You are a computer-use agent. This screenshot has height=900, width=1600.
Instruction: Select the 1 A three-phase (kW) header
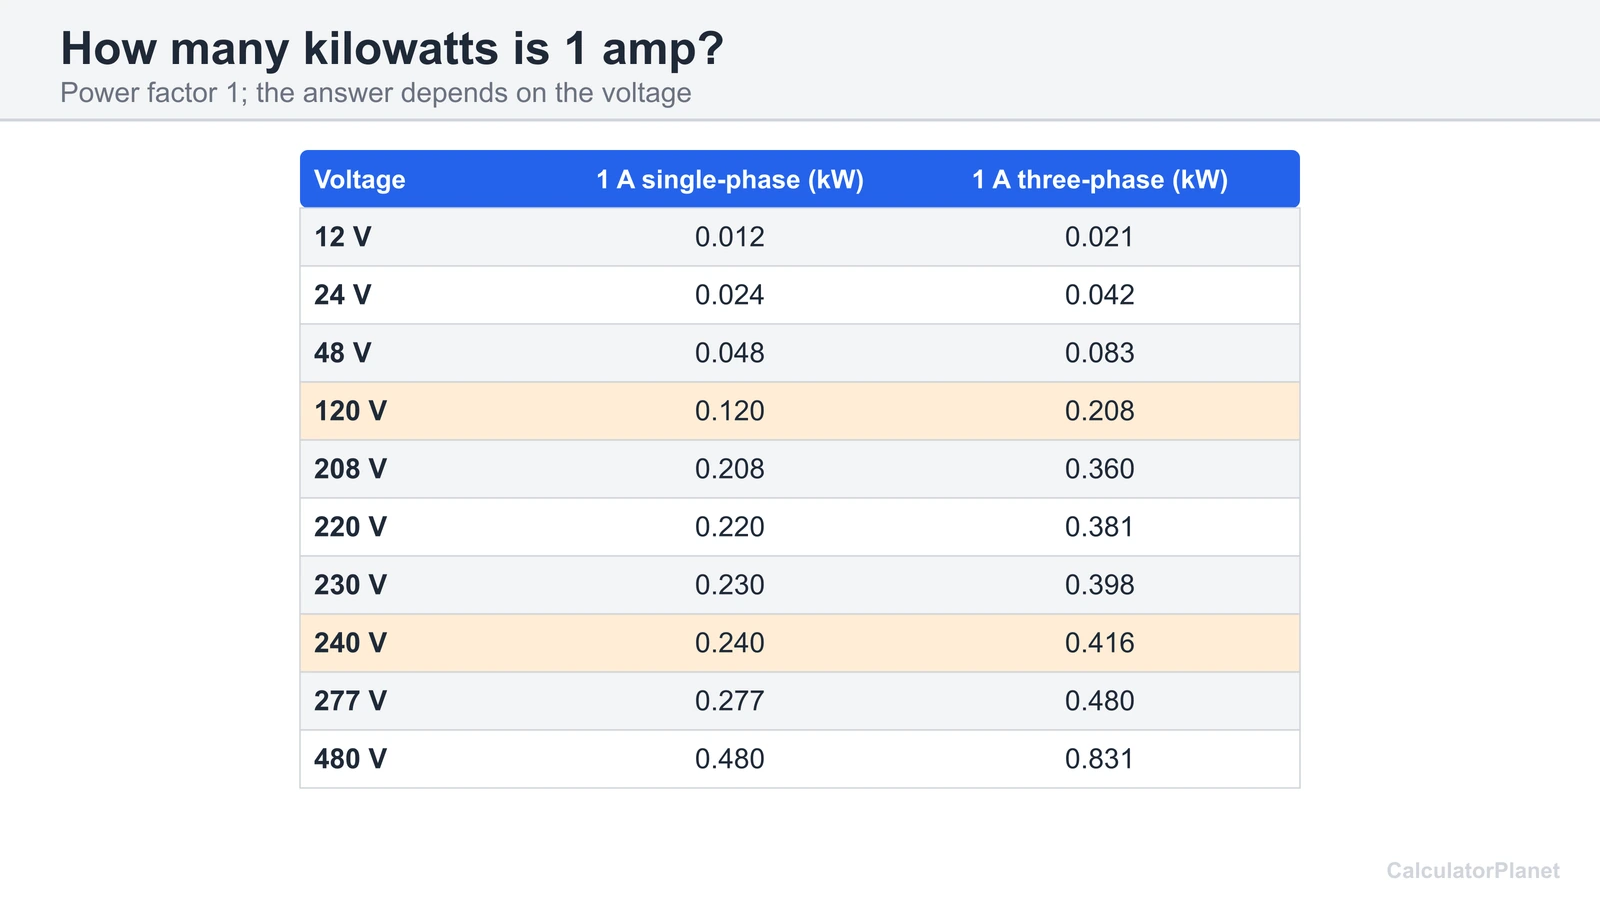click(1100, 180)
